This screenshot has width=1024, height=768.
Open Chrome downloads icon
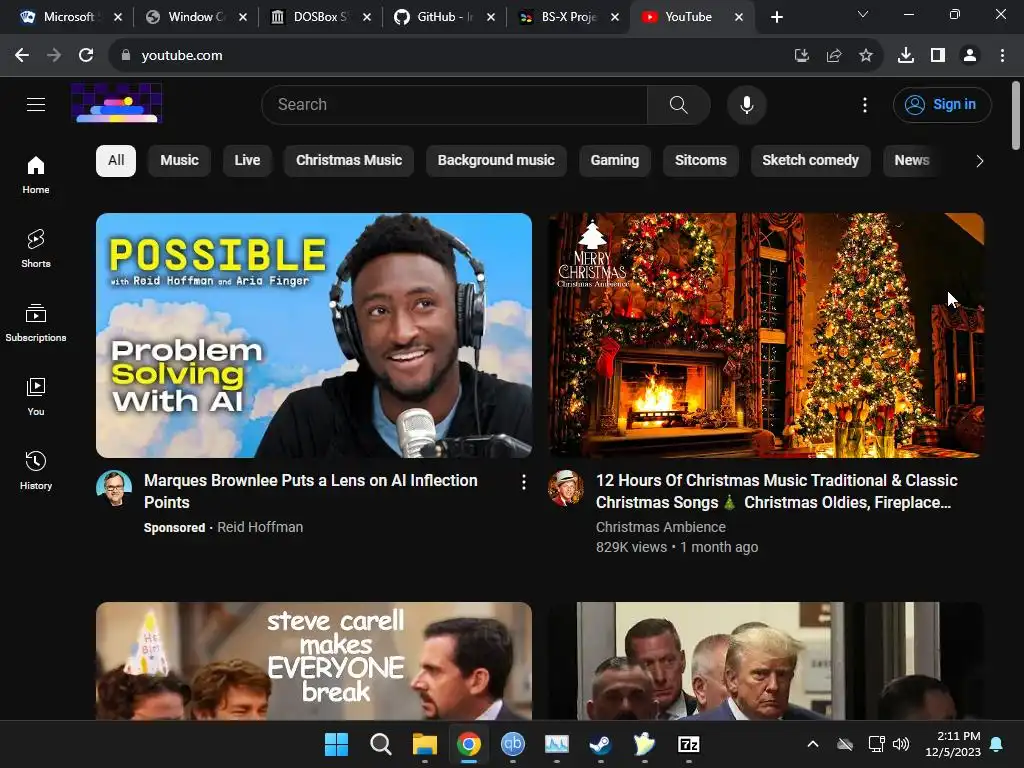point(905,56)
